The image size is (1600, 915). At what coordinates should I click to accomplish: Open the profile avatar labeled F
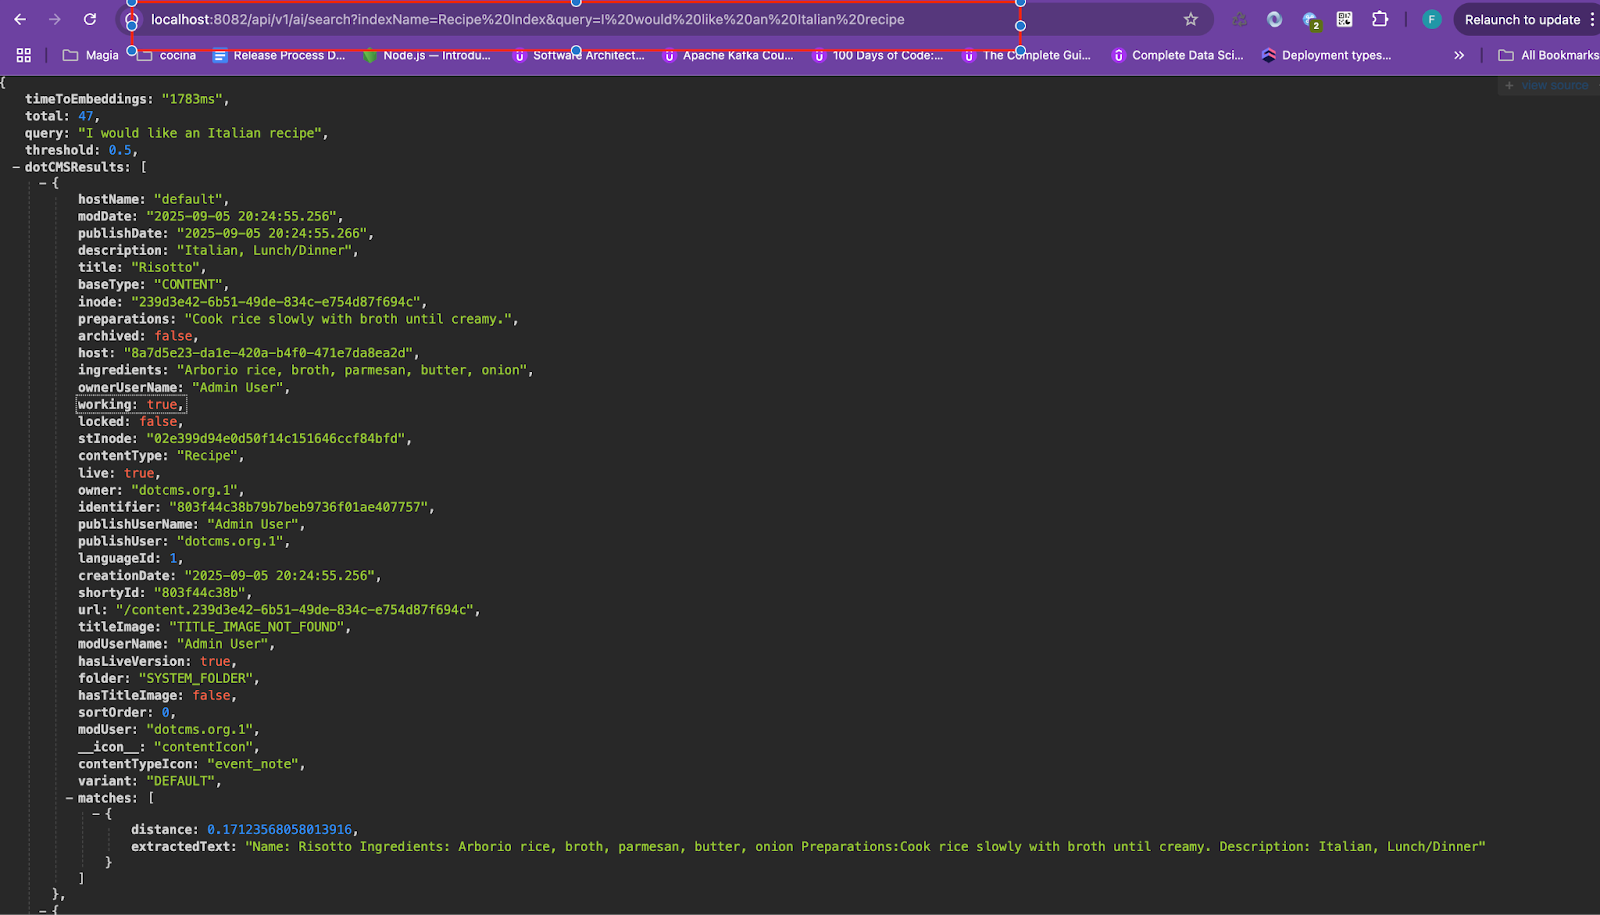coord(1431,19)
